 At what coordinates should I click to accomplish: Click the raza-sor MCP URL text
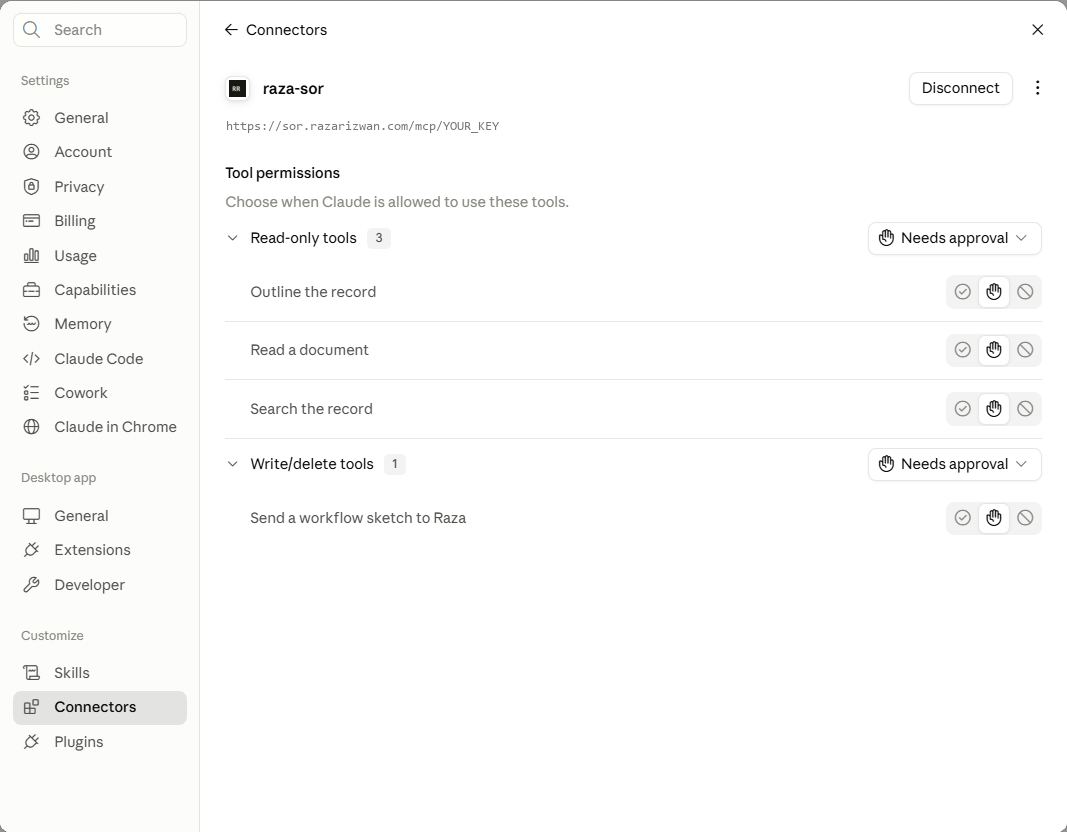363,126
